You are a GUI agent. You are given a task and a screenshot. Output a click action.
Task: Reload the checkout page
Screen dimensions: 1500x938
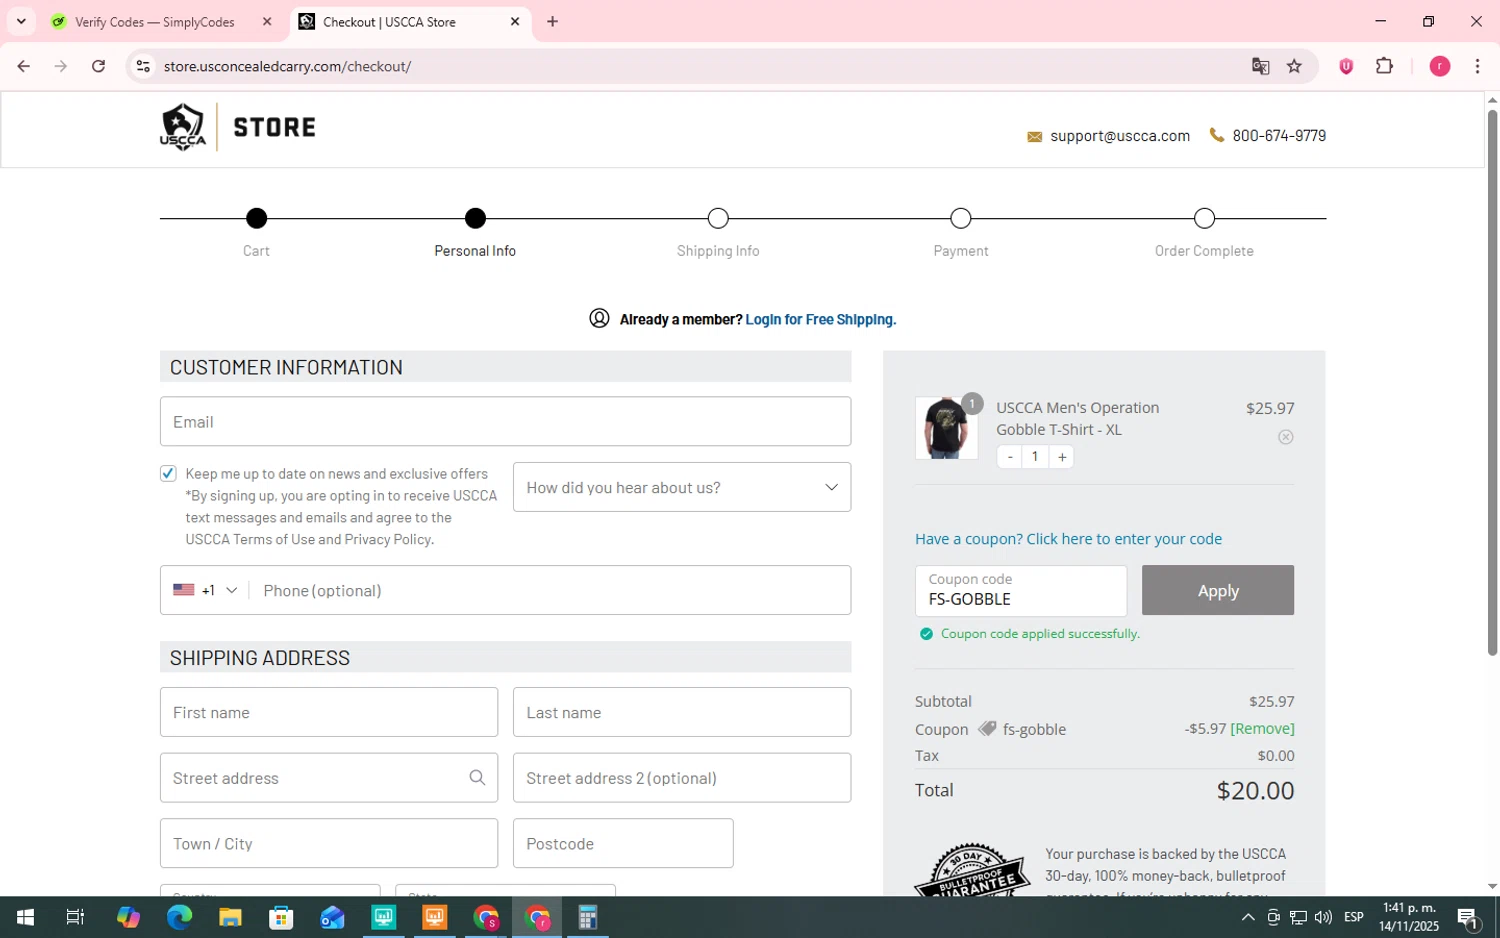[98, 66]
